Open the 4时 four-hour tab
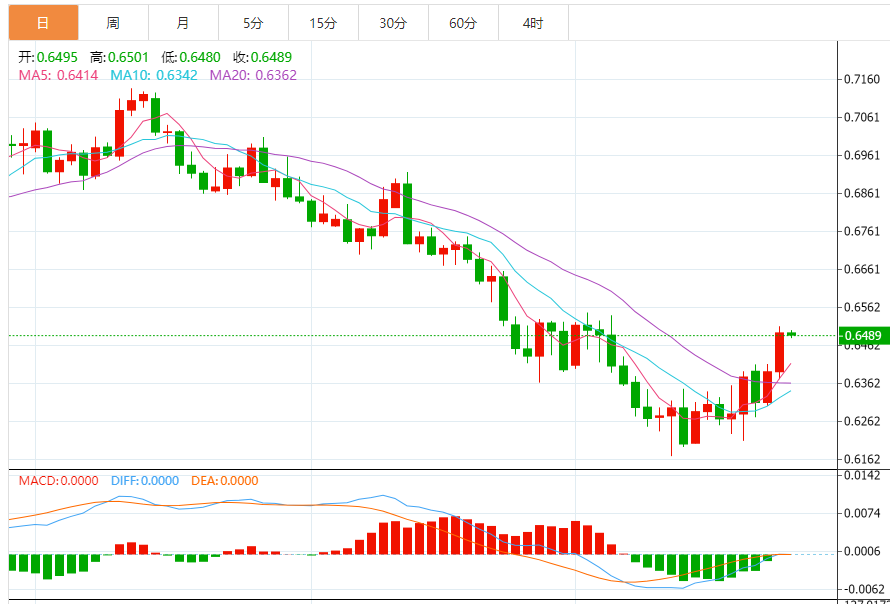 point(533,23)
